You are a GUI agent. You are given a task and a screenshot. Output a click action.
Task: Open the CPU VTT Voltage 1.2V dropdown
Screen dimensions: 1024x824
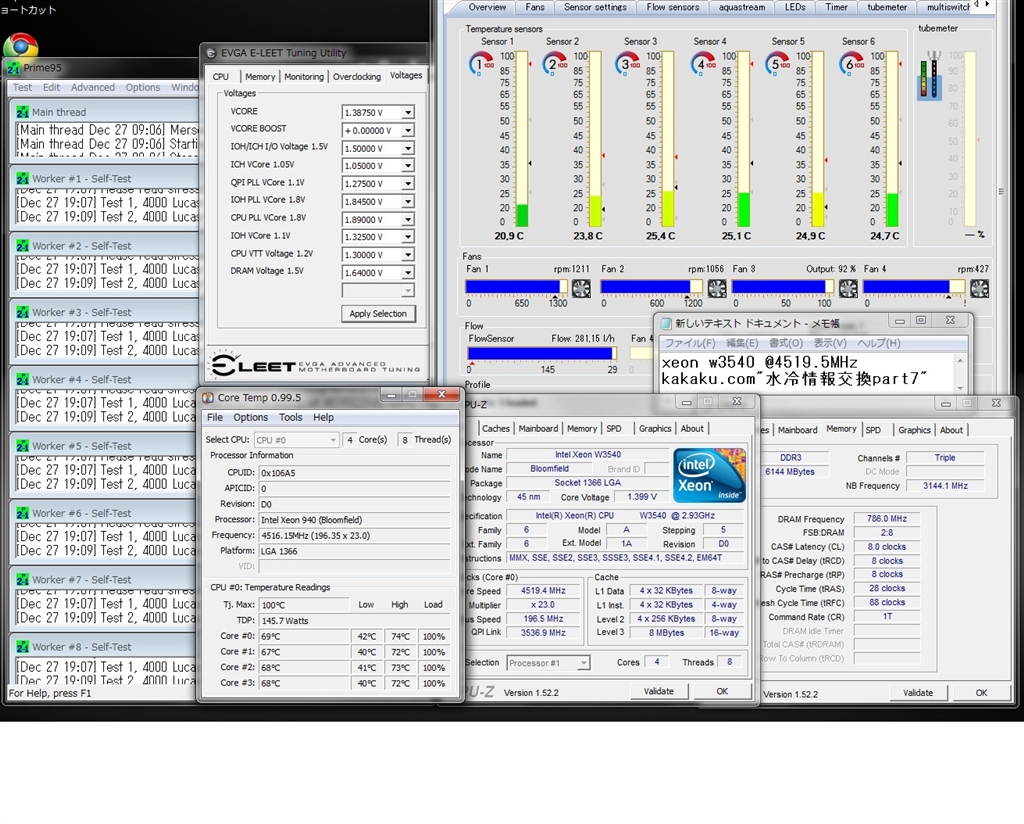coord(408,255)
